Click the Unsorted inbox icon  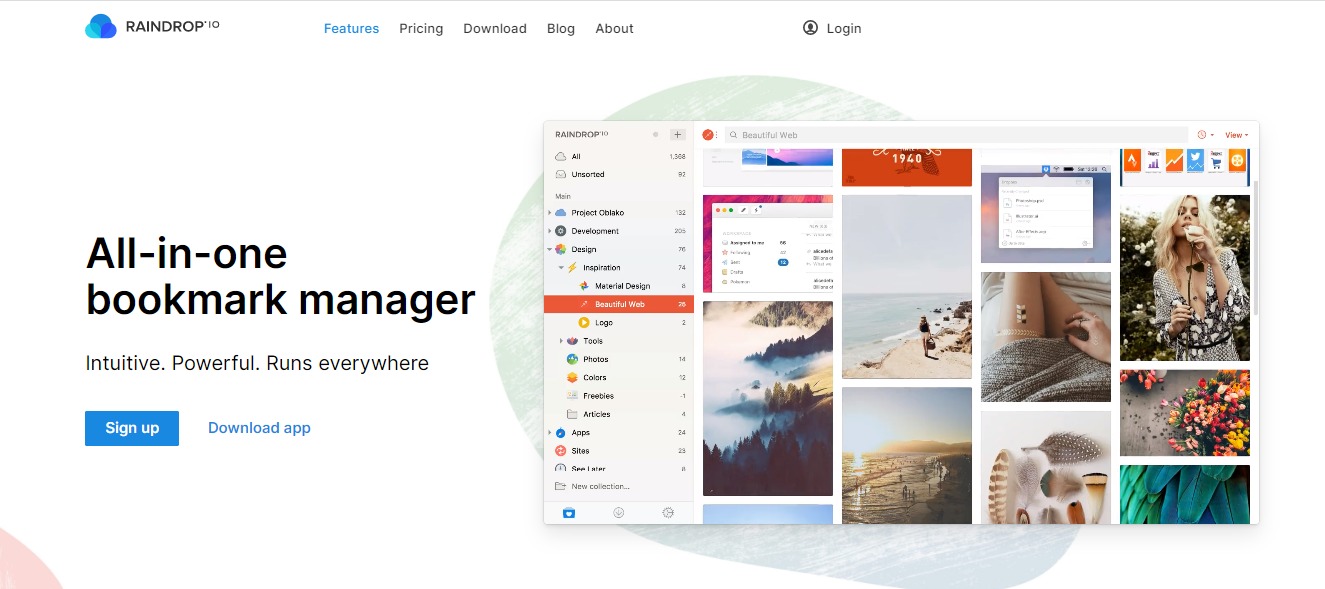coord(561,175)
